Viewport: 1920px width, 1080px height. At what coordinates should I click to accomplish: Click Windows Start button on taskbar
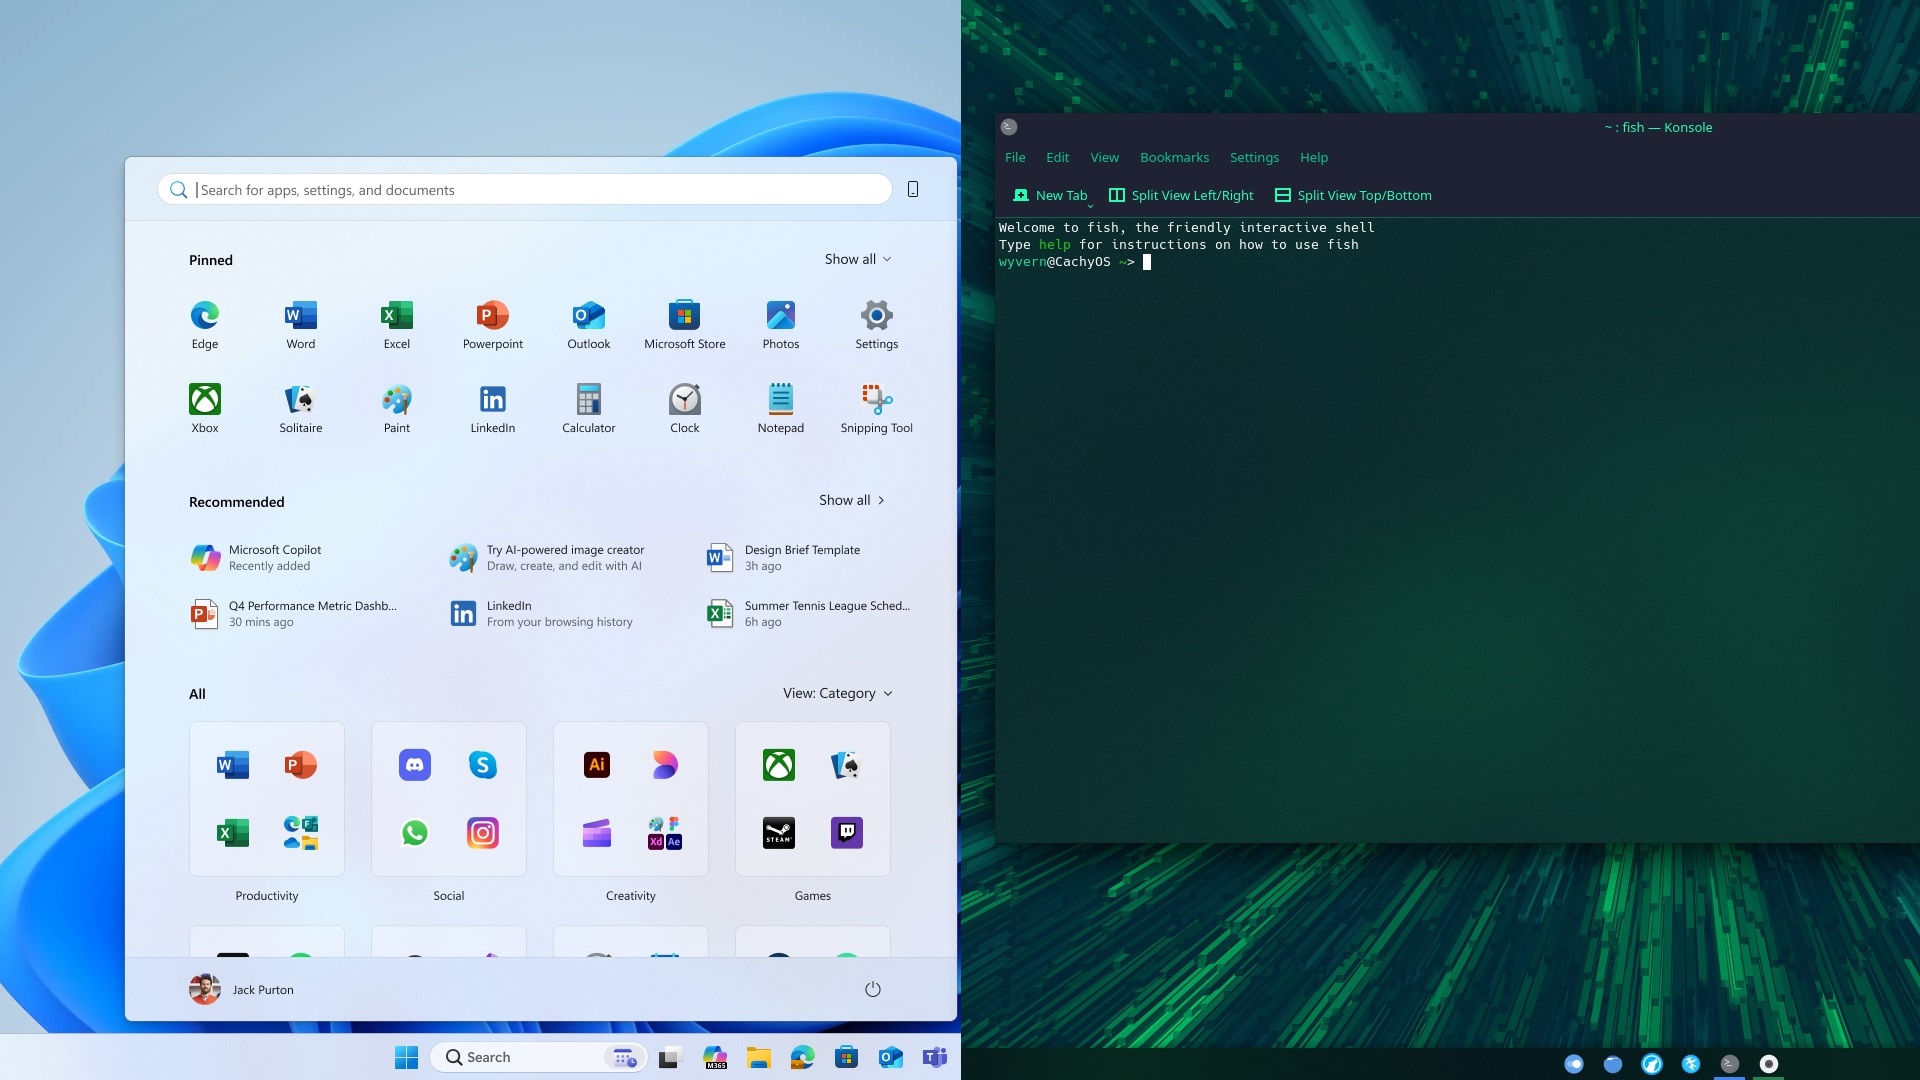click(x=406, y=1057)
